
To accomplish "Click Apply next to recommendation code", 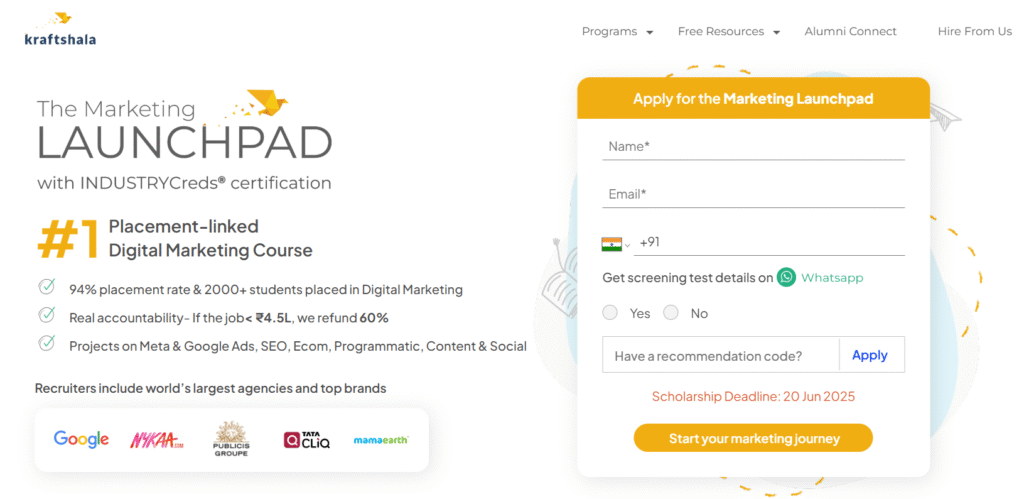I will (870, 355).
